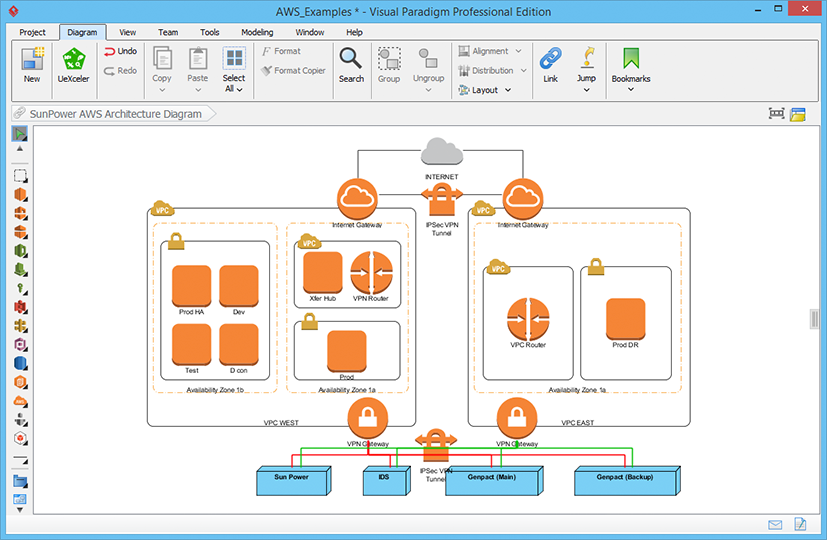Select the Genpact (Backup) node box

[x=628, y=481]
